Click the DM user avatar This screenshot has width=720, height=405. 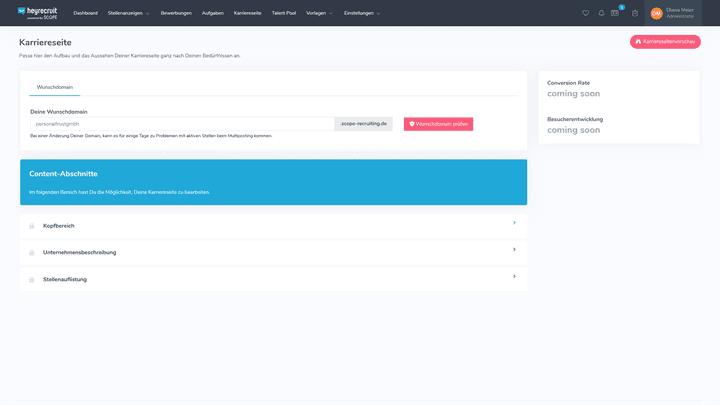tap(656, 13)
